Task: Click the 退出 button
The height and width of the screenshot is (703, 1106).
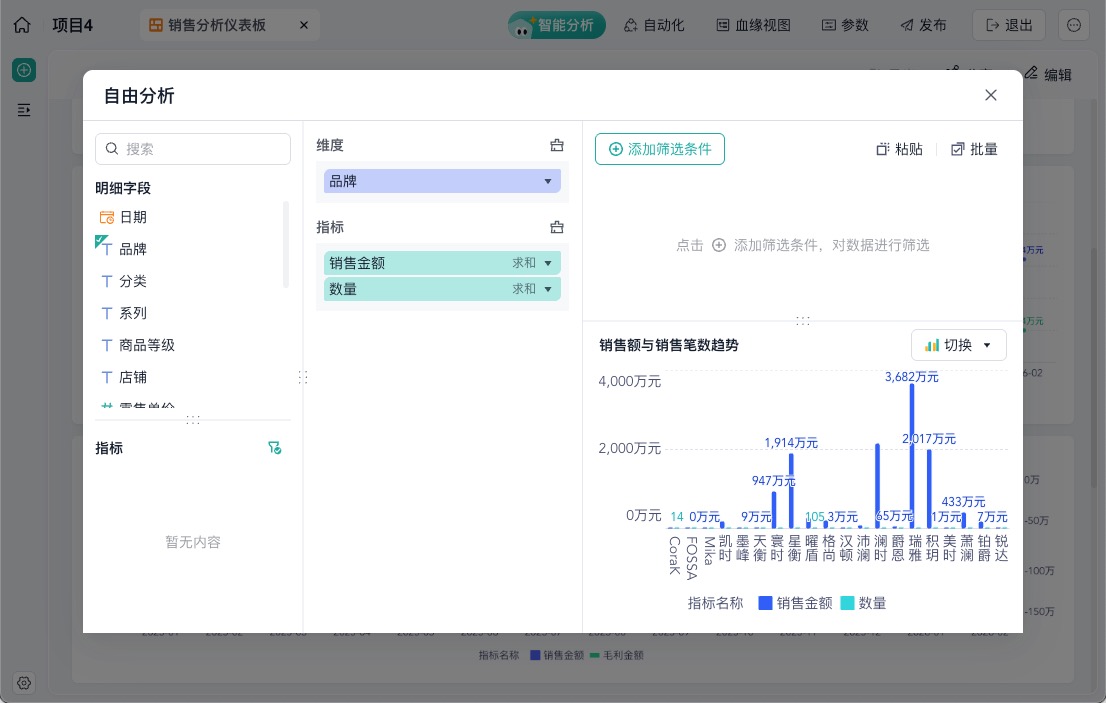Action: coord(1009,25)
